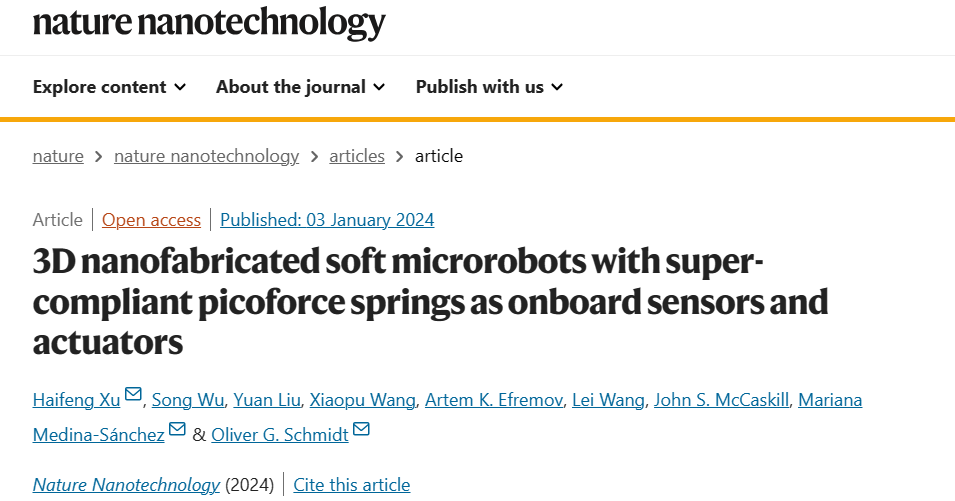Click envelope icon beside Mariana Medina-Sánchez
Image resolution: width=955 pixels, height=501 pixels.
[x=177, y=430]
